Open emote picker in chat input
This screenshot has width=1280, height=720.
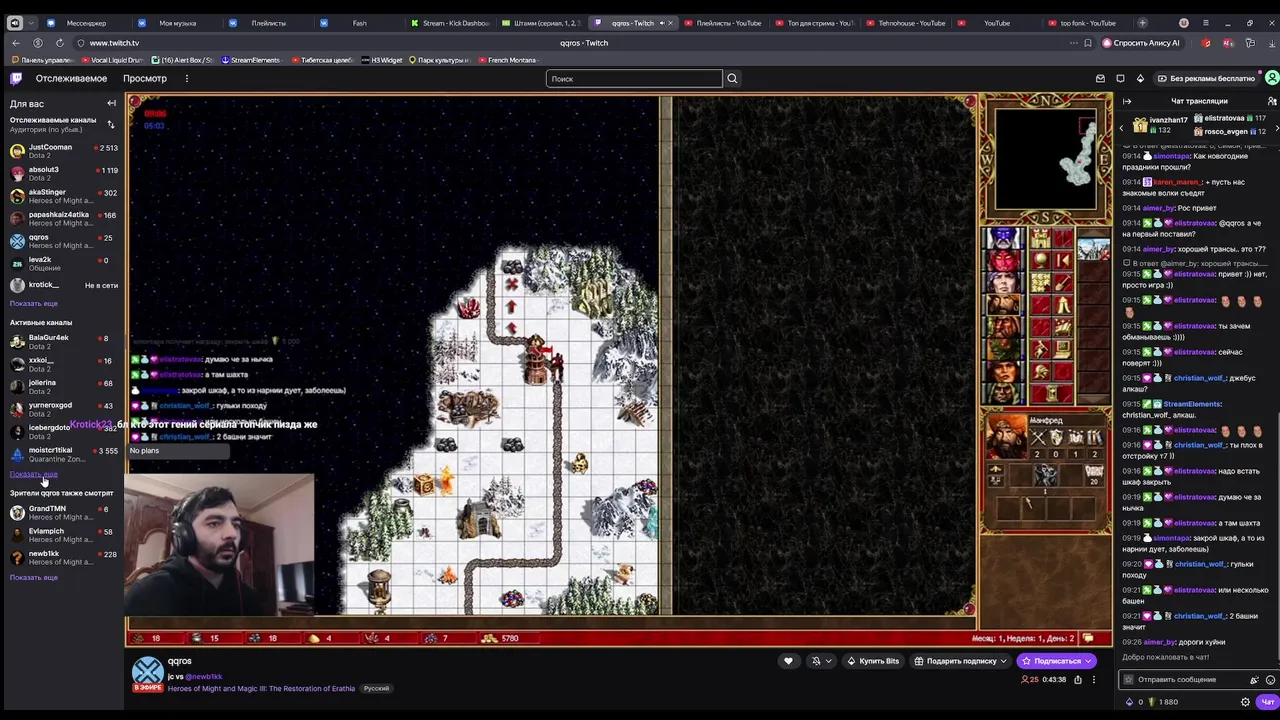1270,680
